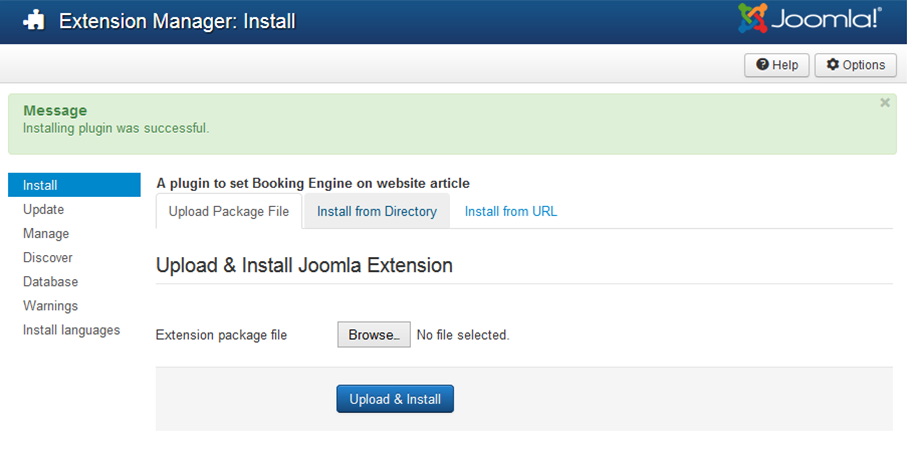
Task: Click the Joomla! logo
Action: (810, 19)
